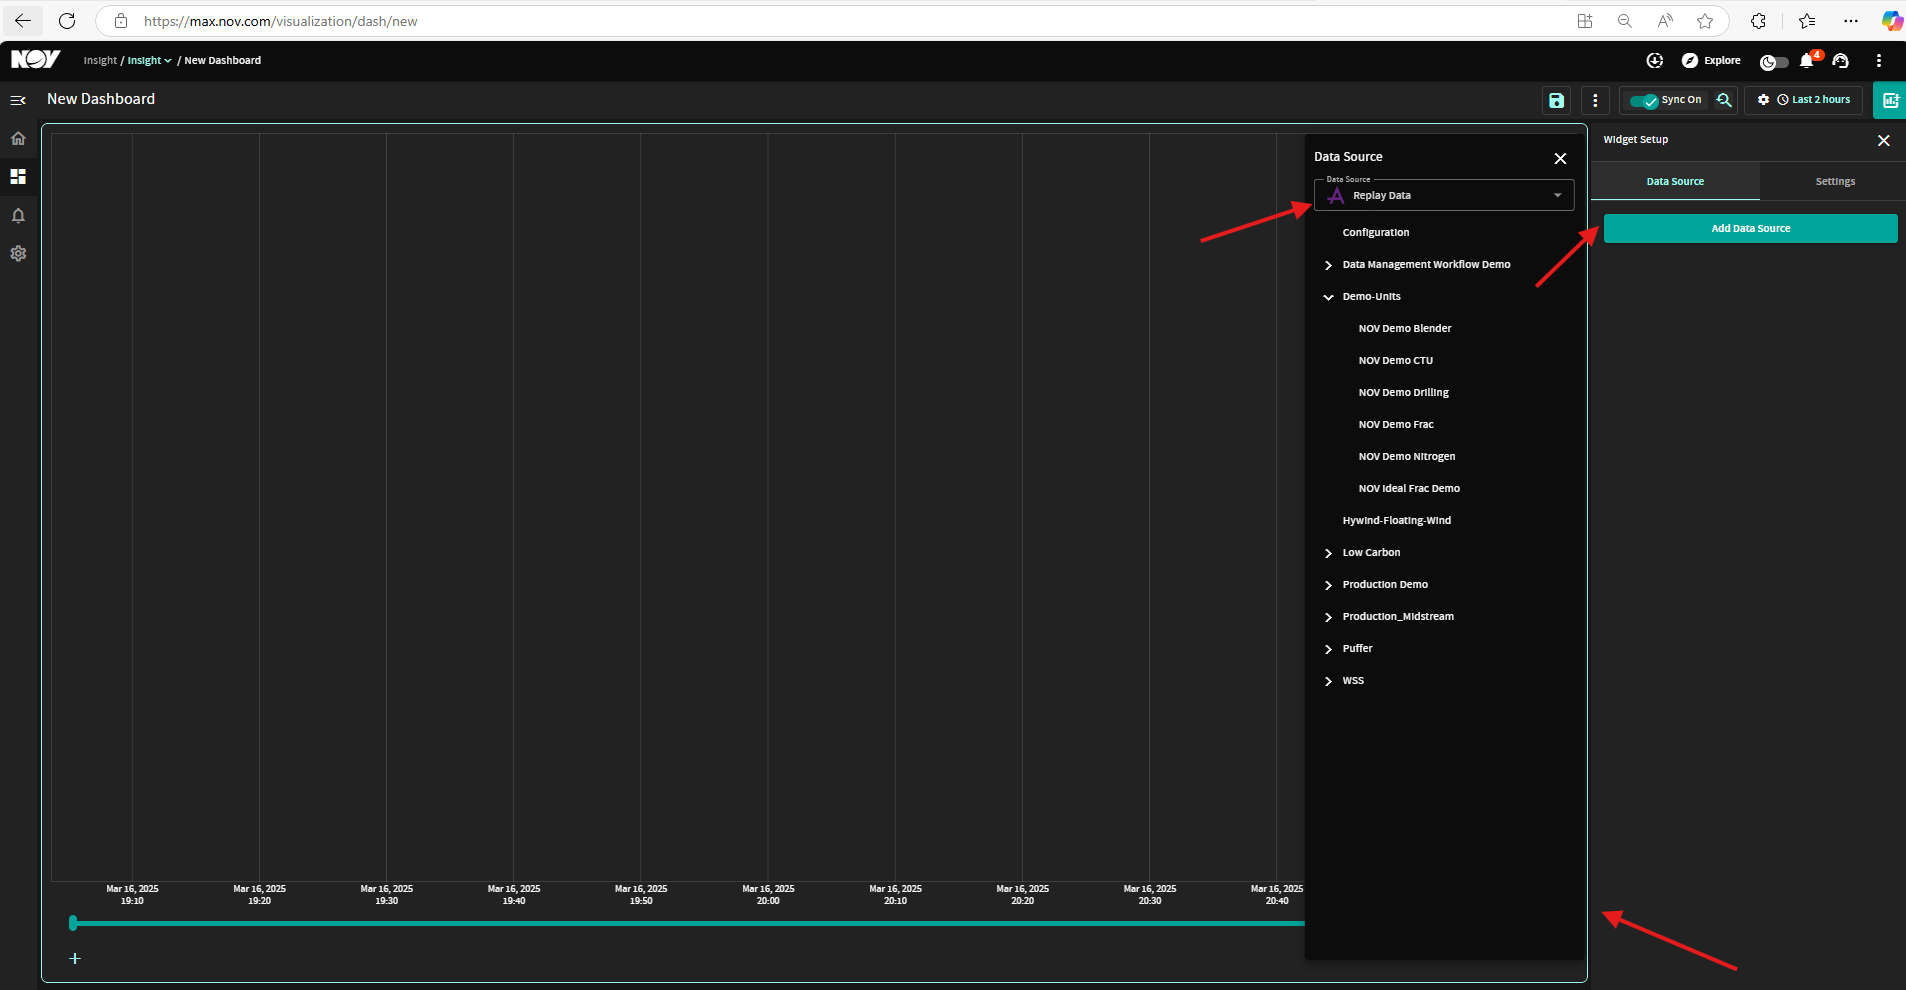This screenshot has width=1906, height=990.
Task: Expand the Production Demo node
Action: pos(1328,585)
